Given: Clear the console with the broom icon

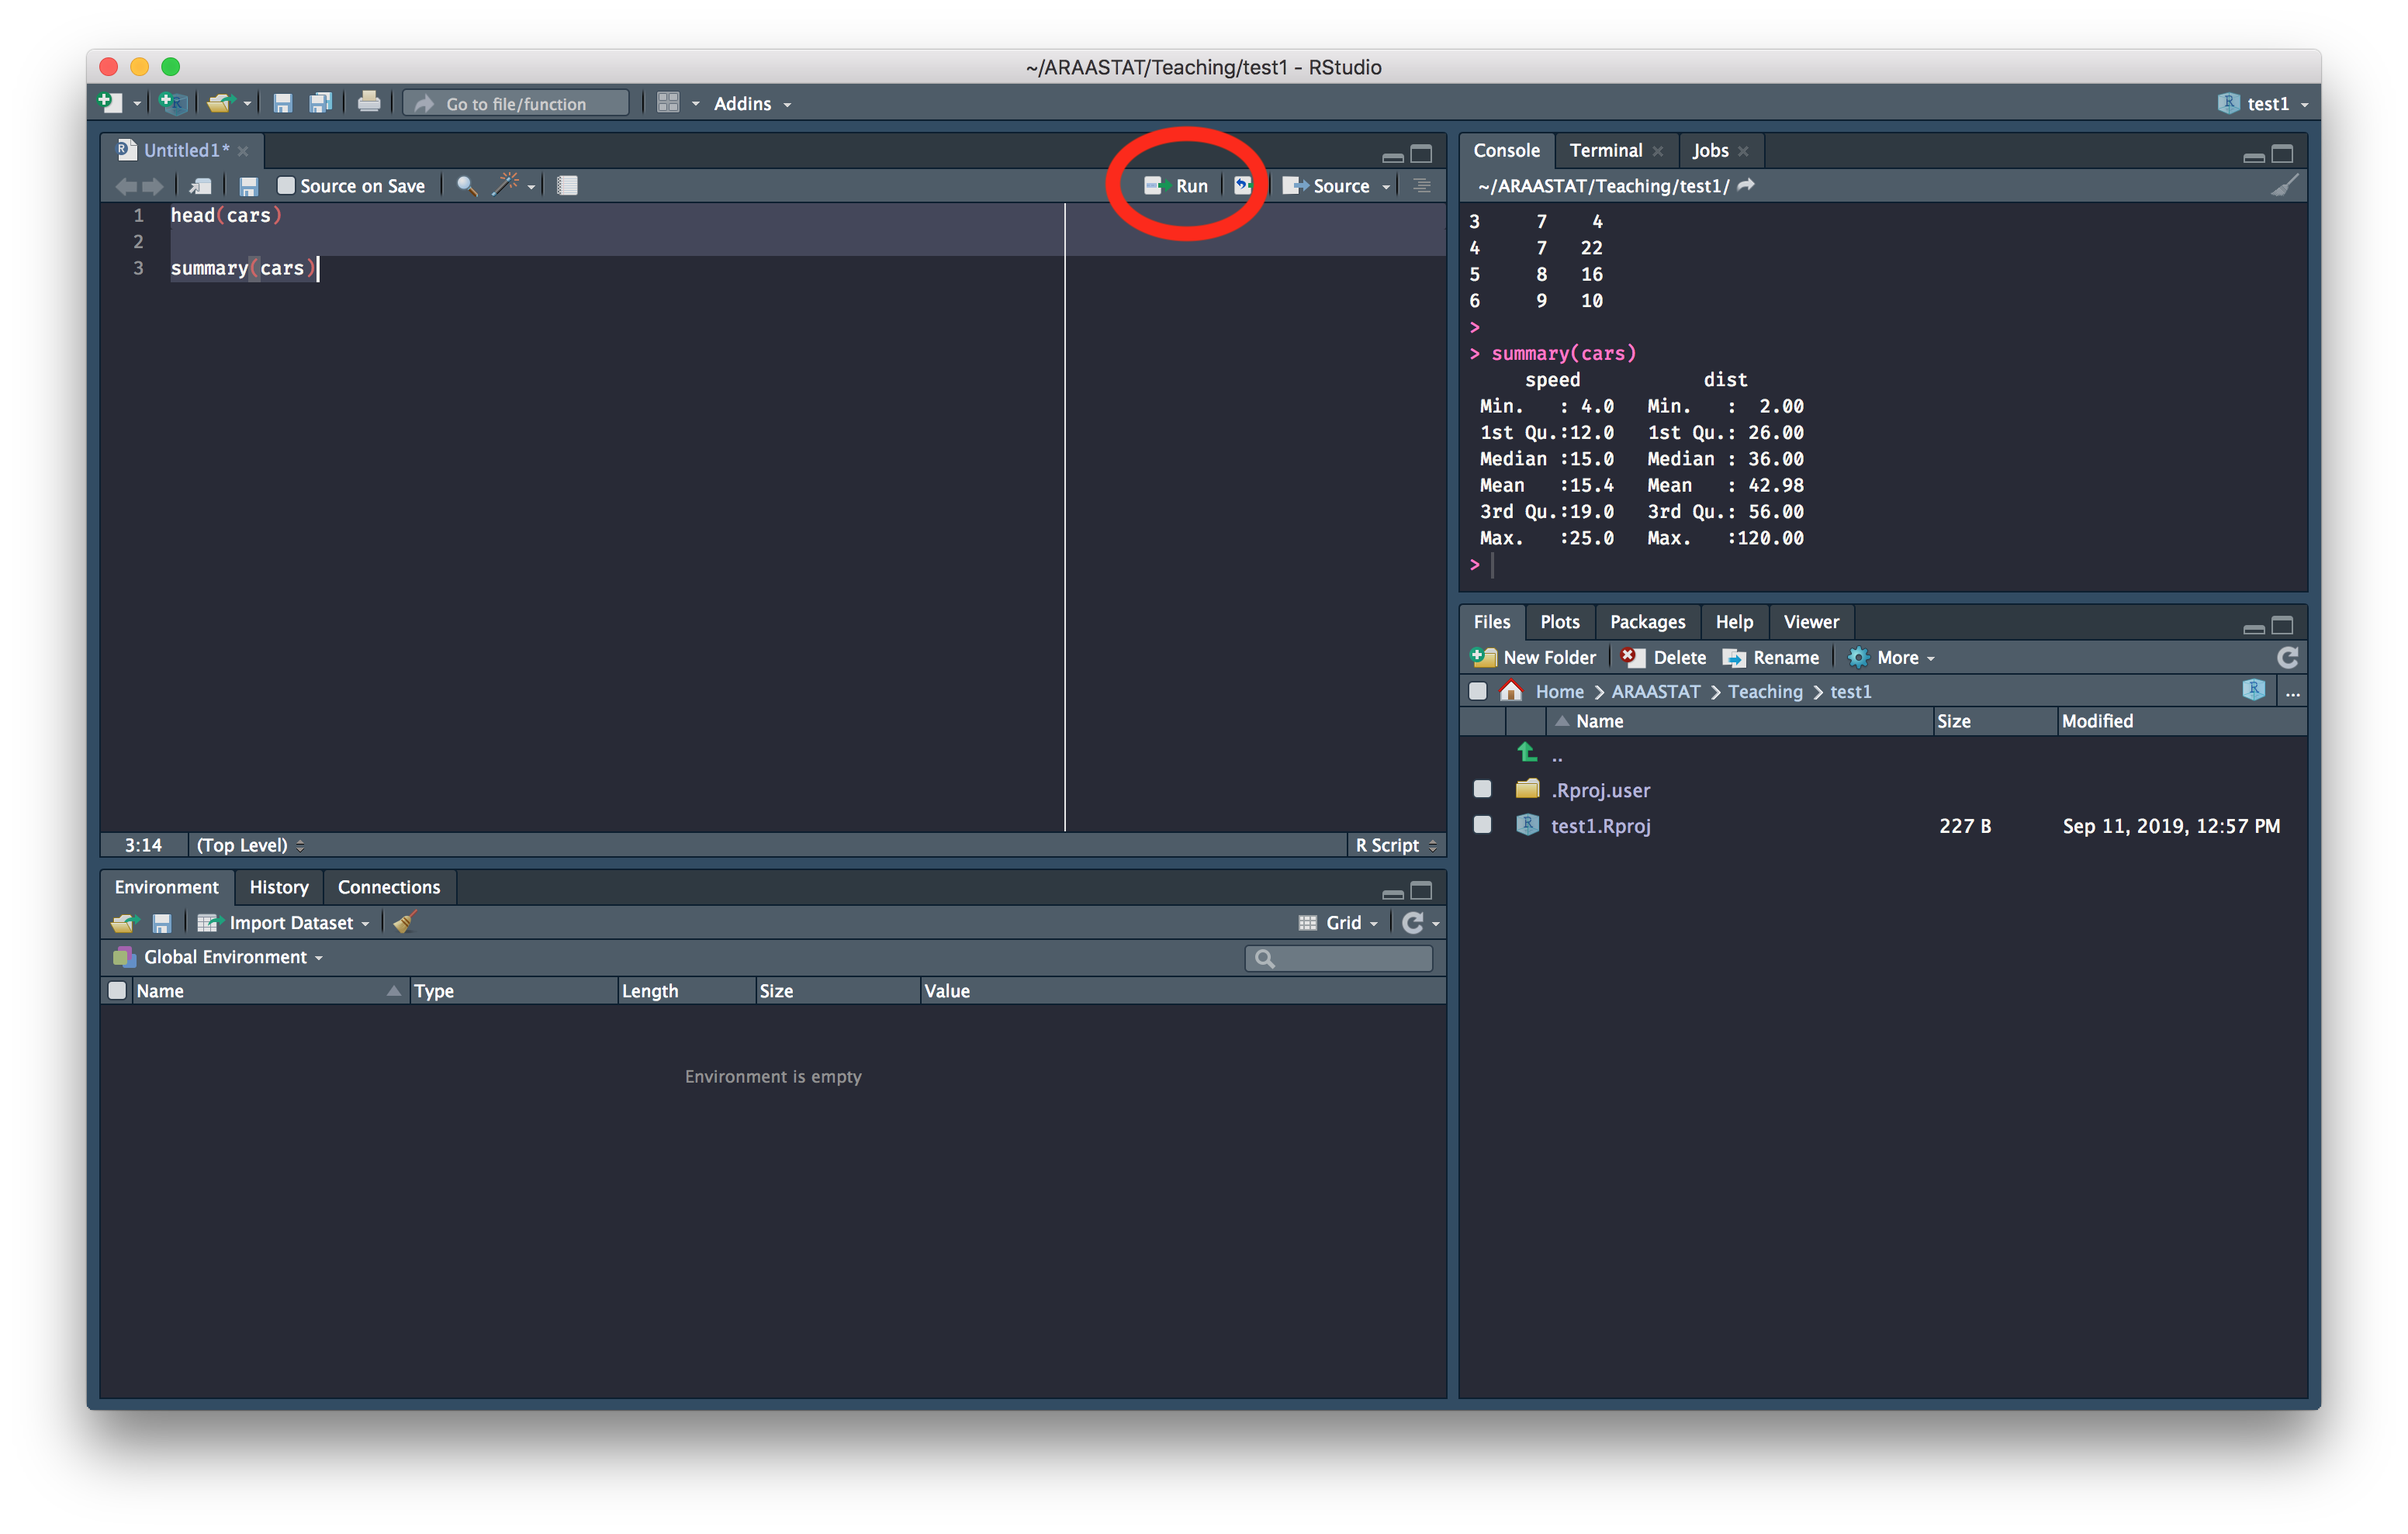Looking at the screenshot, I should (x=2284, y=186).
